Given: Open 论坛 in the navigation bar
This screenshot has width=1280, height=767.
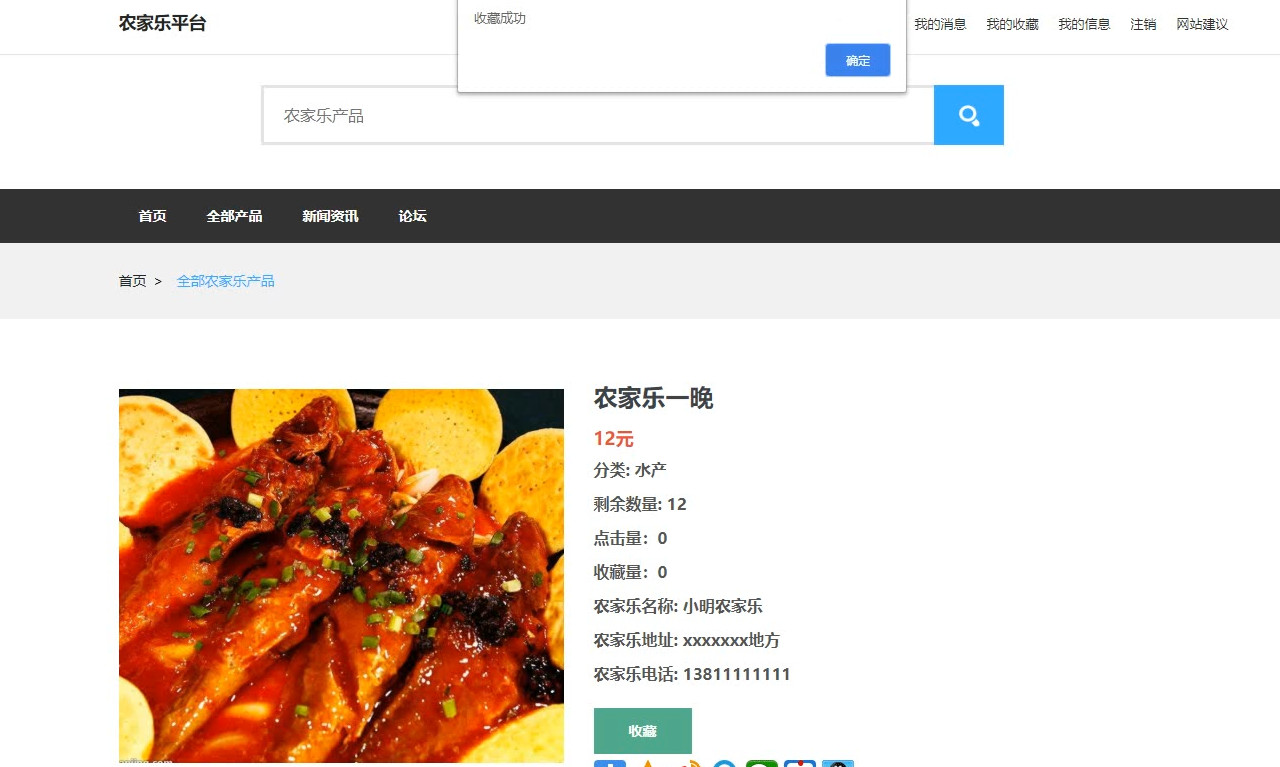Looking at the screenshot, I should 412,216.
